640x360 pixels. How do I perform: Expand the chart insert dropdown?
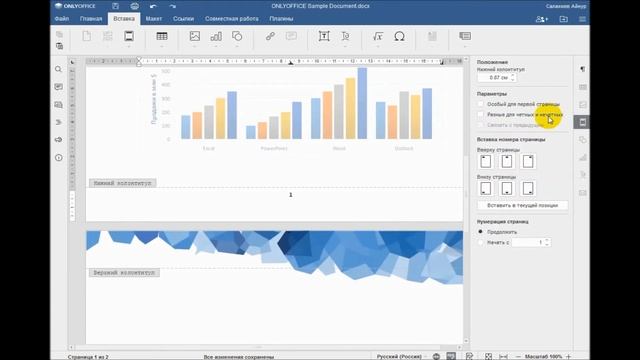(216, 46)
